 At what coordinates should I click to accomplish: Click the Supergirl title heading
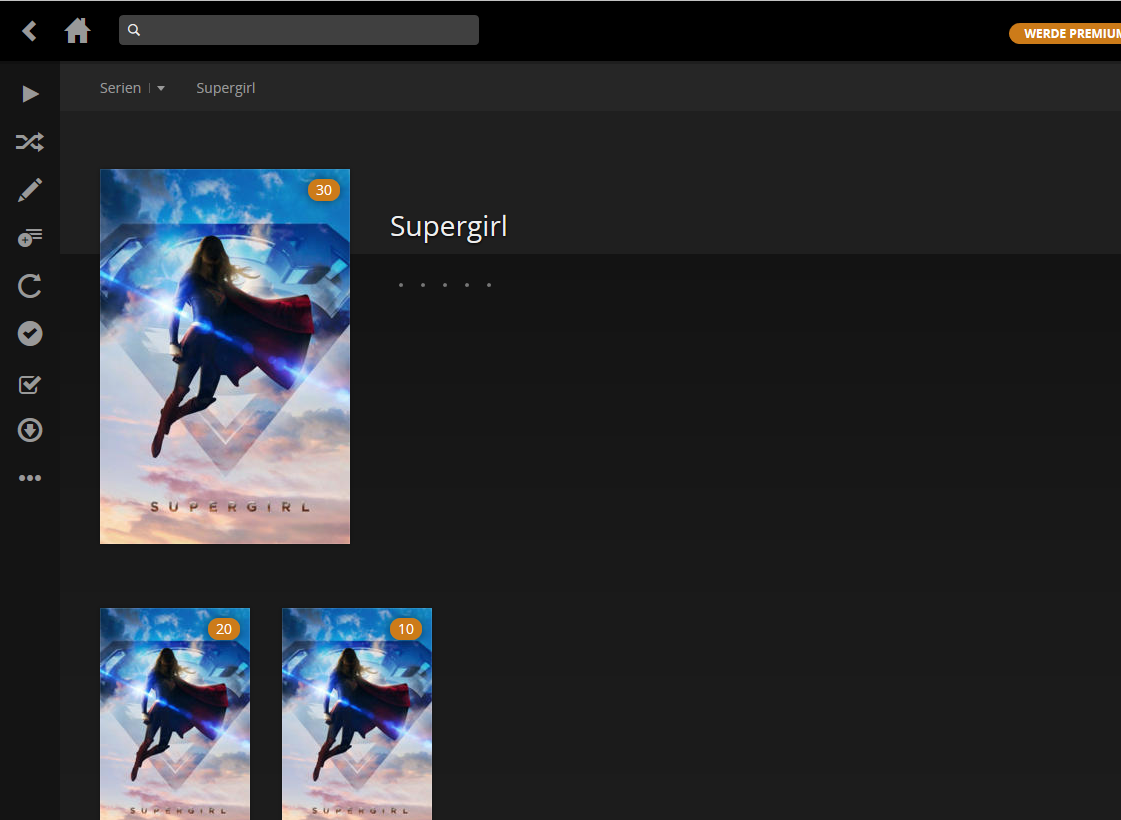click(x=448, y=227)
